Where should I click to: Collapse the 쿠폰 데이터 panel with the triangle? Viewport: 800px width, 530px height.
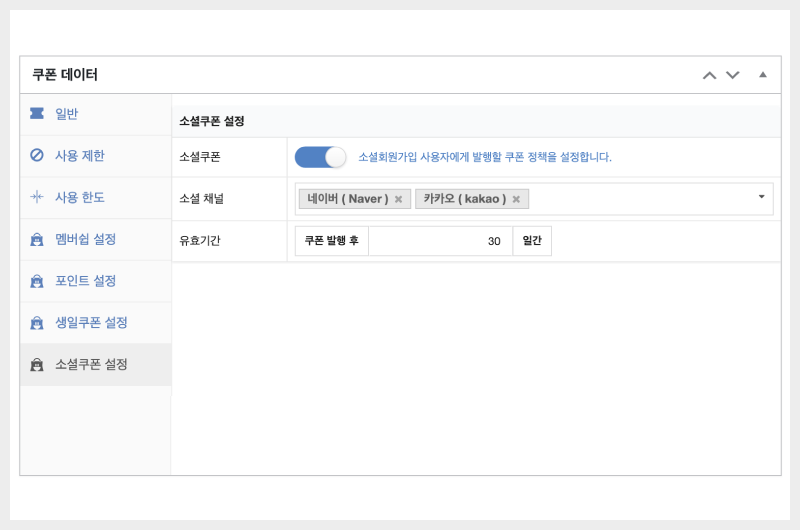762,75
